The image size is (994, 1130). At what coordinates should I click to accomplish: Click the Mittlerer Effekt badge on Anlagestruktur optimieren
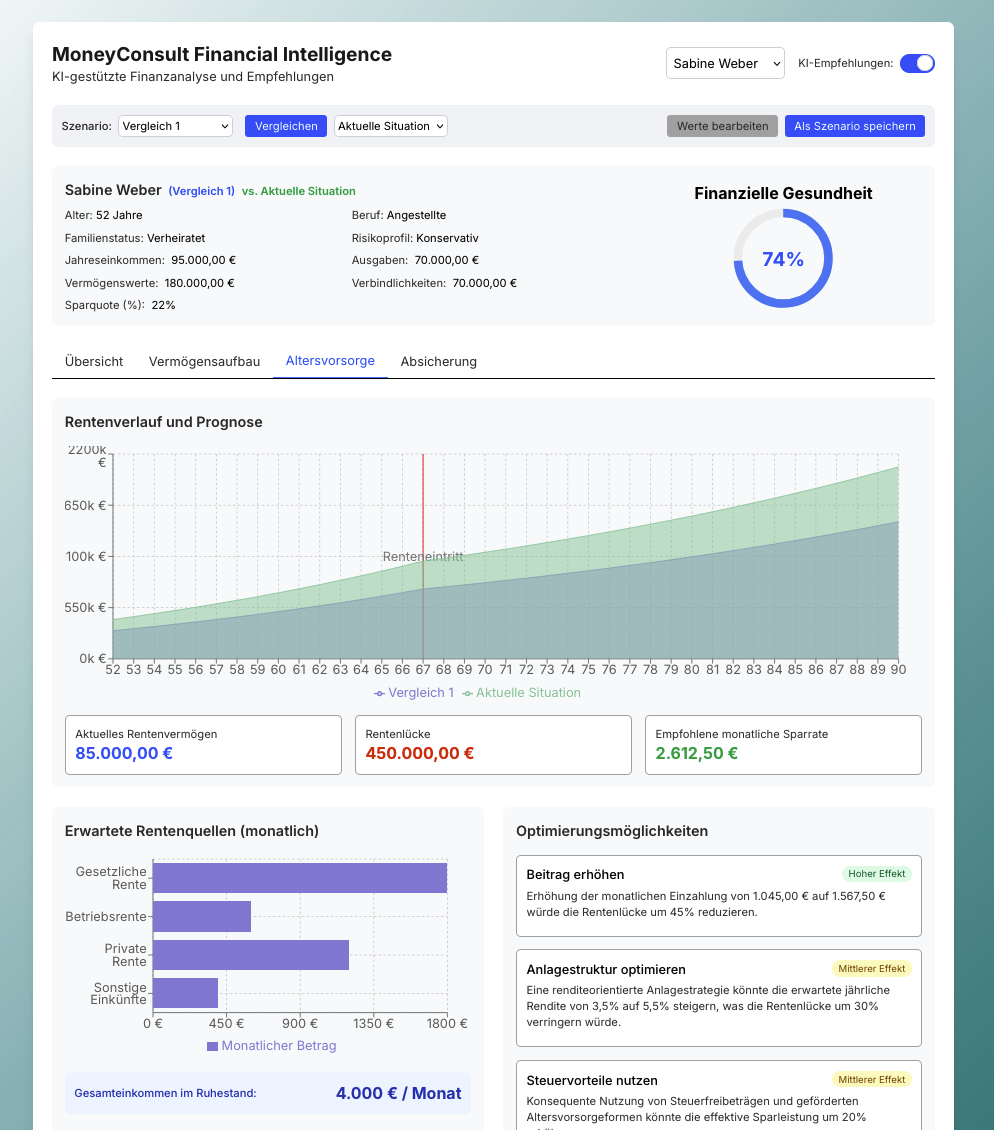(871, 969)
